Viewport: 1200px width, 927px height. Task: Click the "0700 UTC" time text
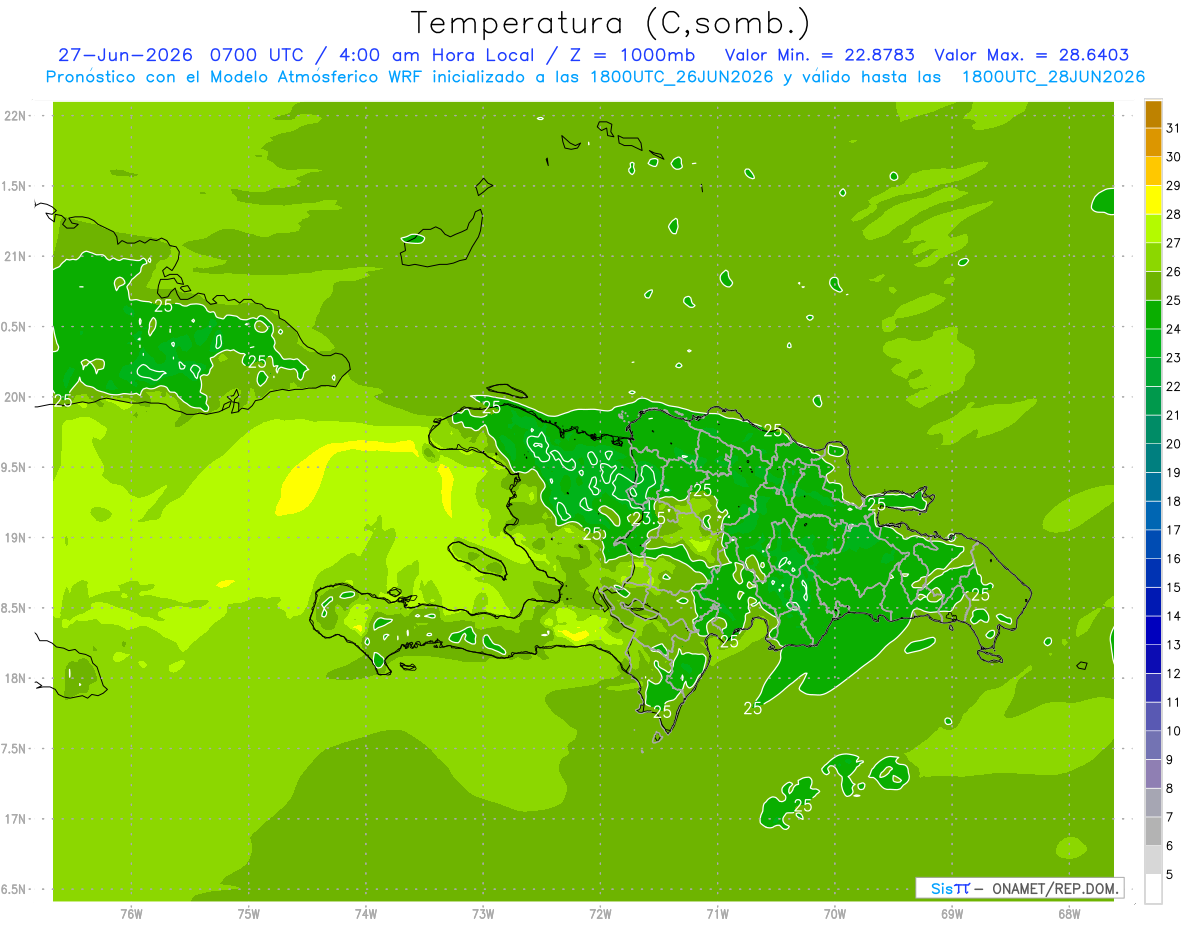coord(259,55)
